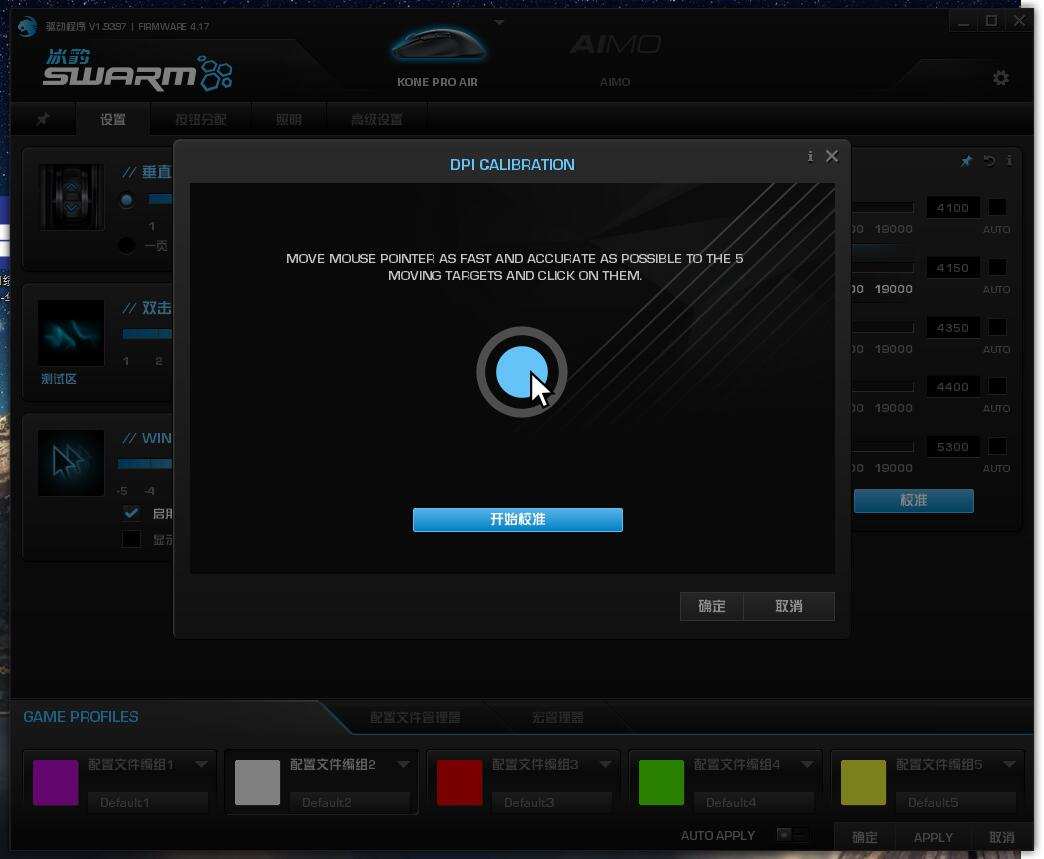Click the vertical scroll wheel thumbnail
This screenshot has width=1044, height=859.
click(x=71, y=197)
